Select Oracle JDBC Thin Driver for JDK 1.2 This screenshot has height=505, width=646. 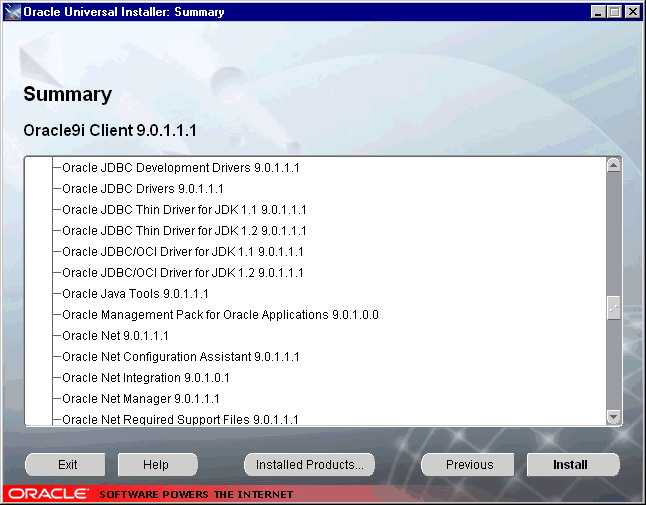tap(184, 231)
